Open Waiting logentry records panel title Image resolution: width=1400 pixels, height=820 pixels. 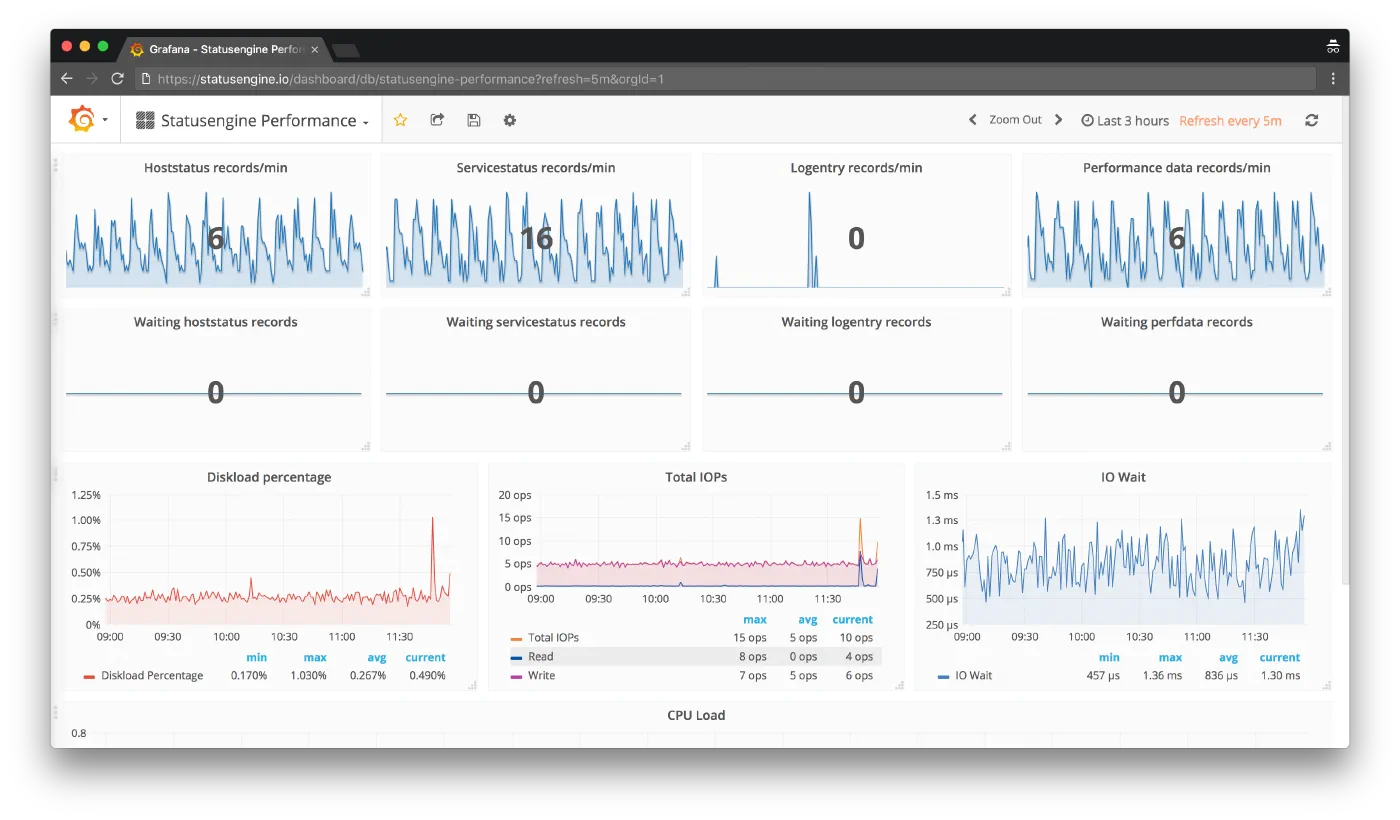click(x=856, y=322)
